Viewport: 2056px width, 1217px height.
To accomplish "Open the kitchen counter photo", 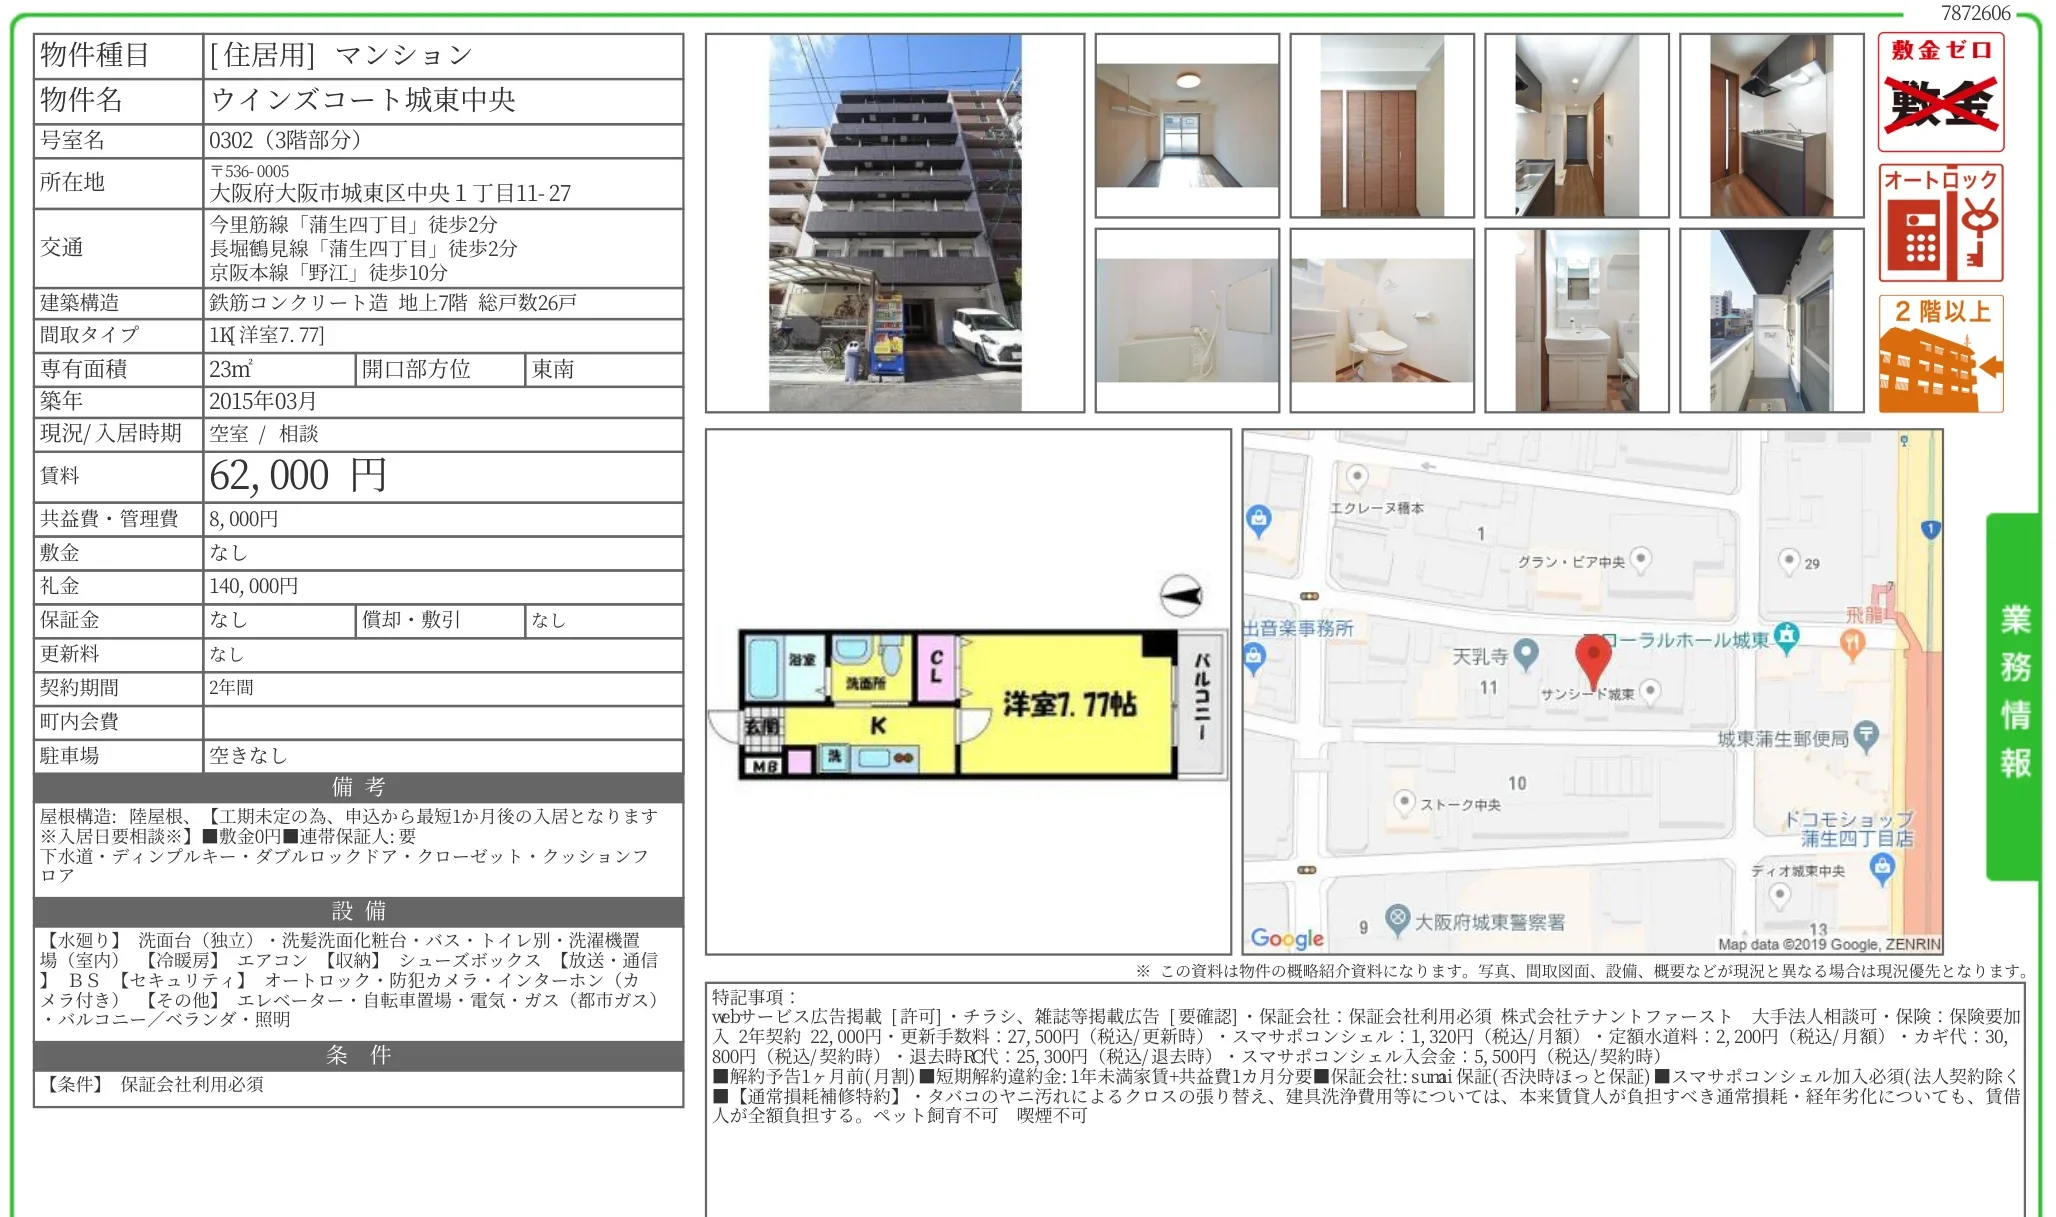I will click(x=1772, y=126).
